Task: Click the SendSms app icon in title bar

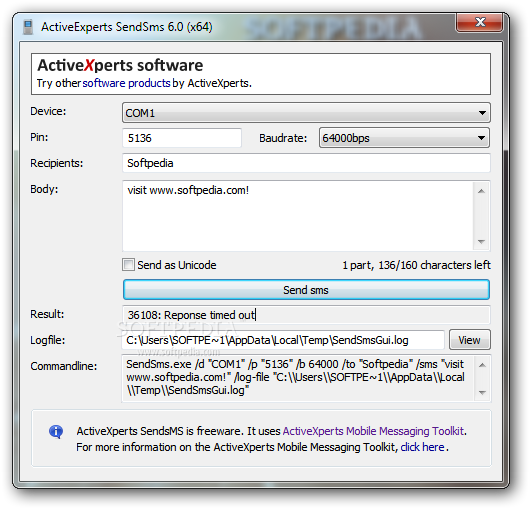Action: (x=28, y=27)
